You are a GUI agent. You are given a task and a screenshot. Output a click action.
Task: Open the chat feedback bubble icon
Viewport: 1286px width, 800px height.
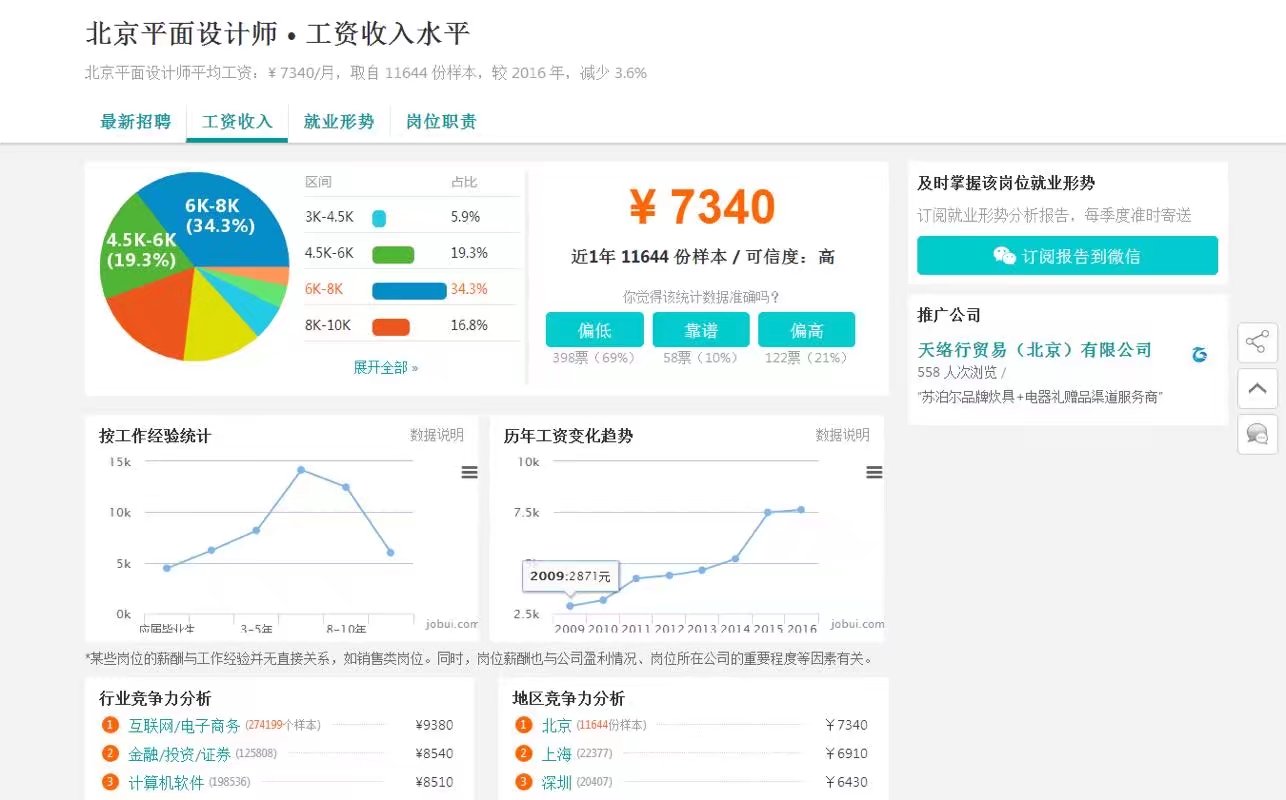click(x=1257, y=434)
